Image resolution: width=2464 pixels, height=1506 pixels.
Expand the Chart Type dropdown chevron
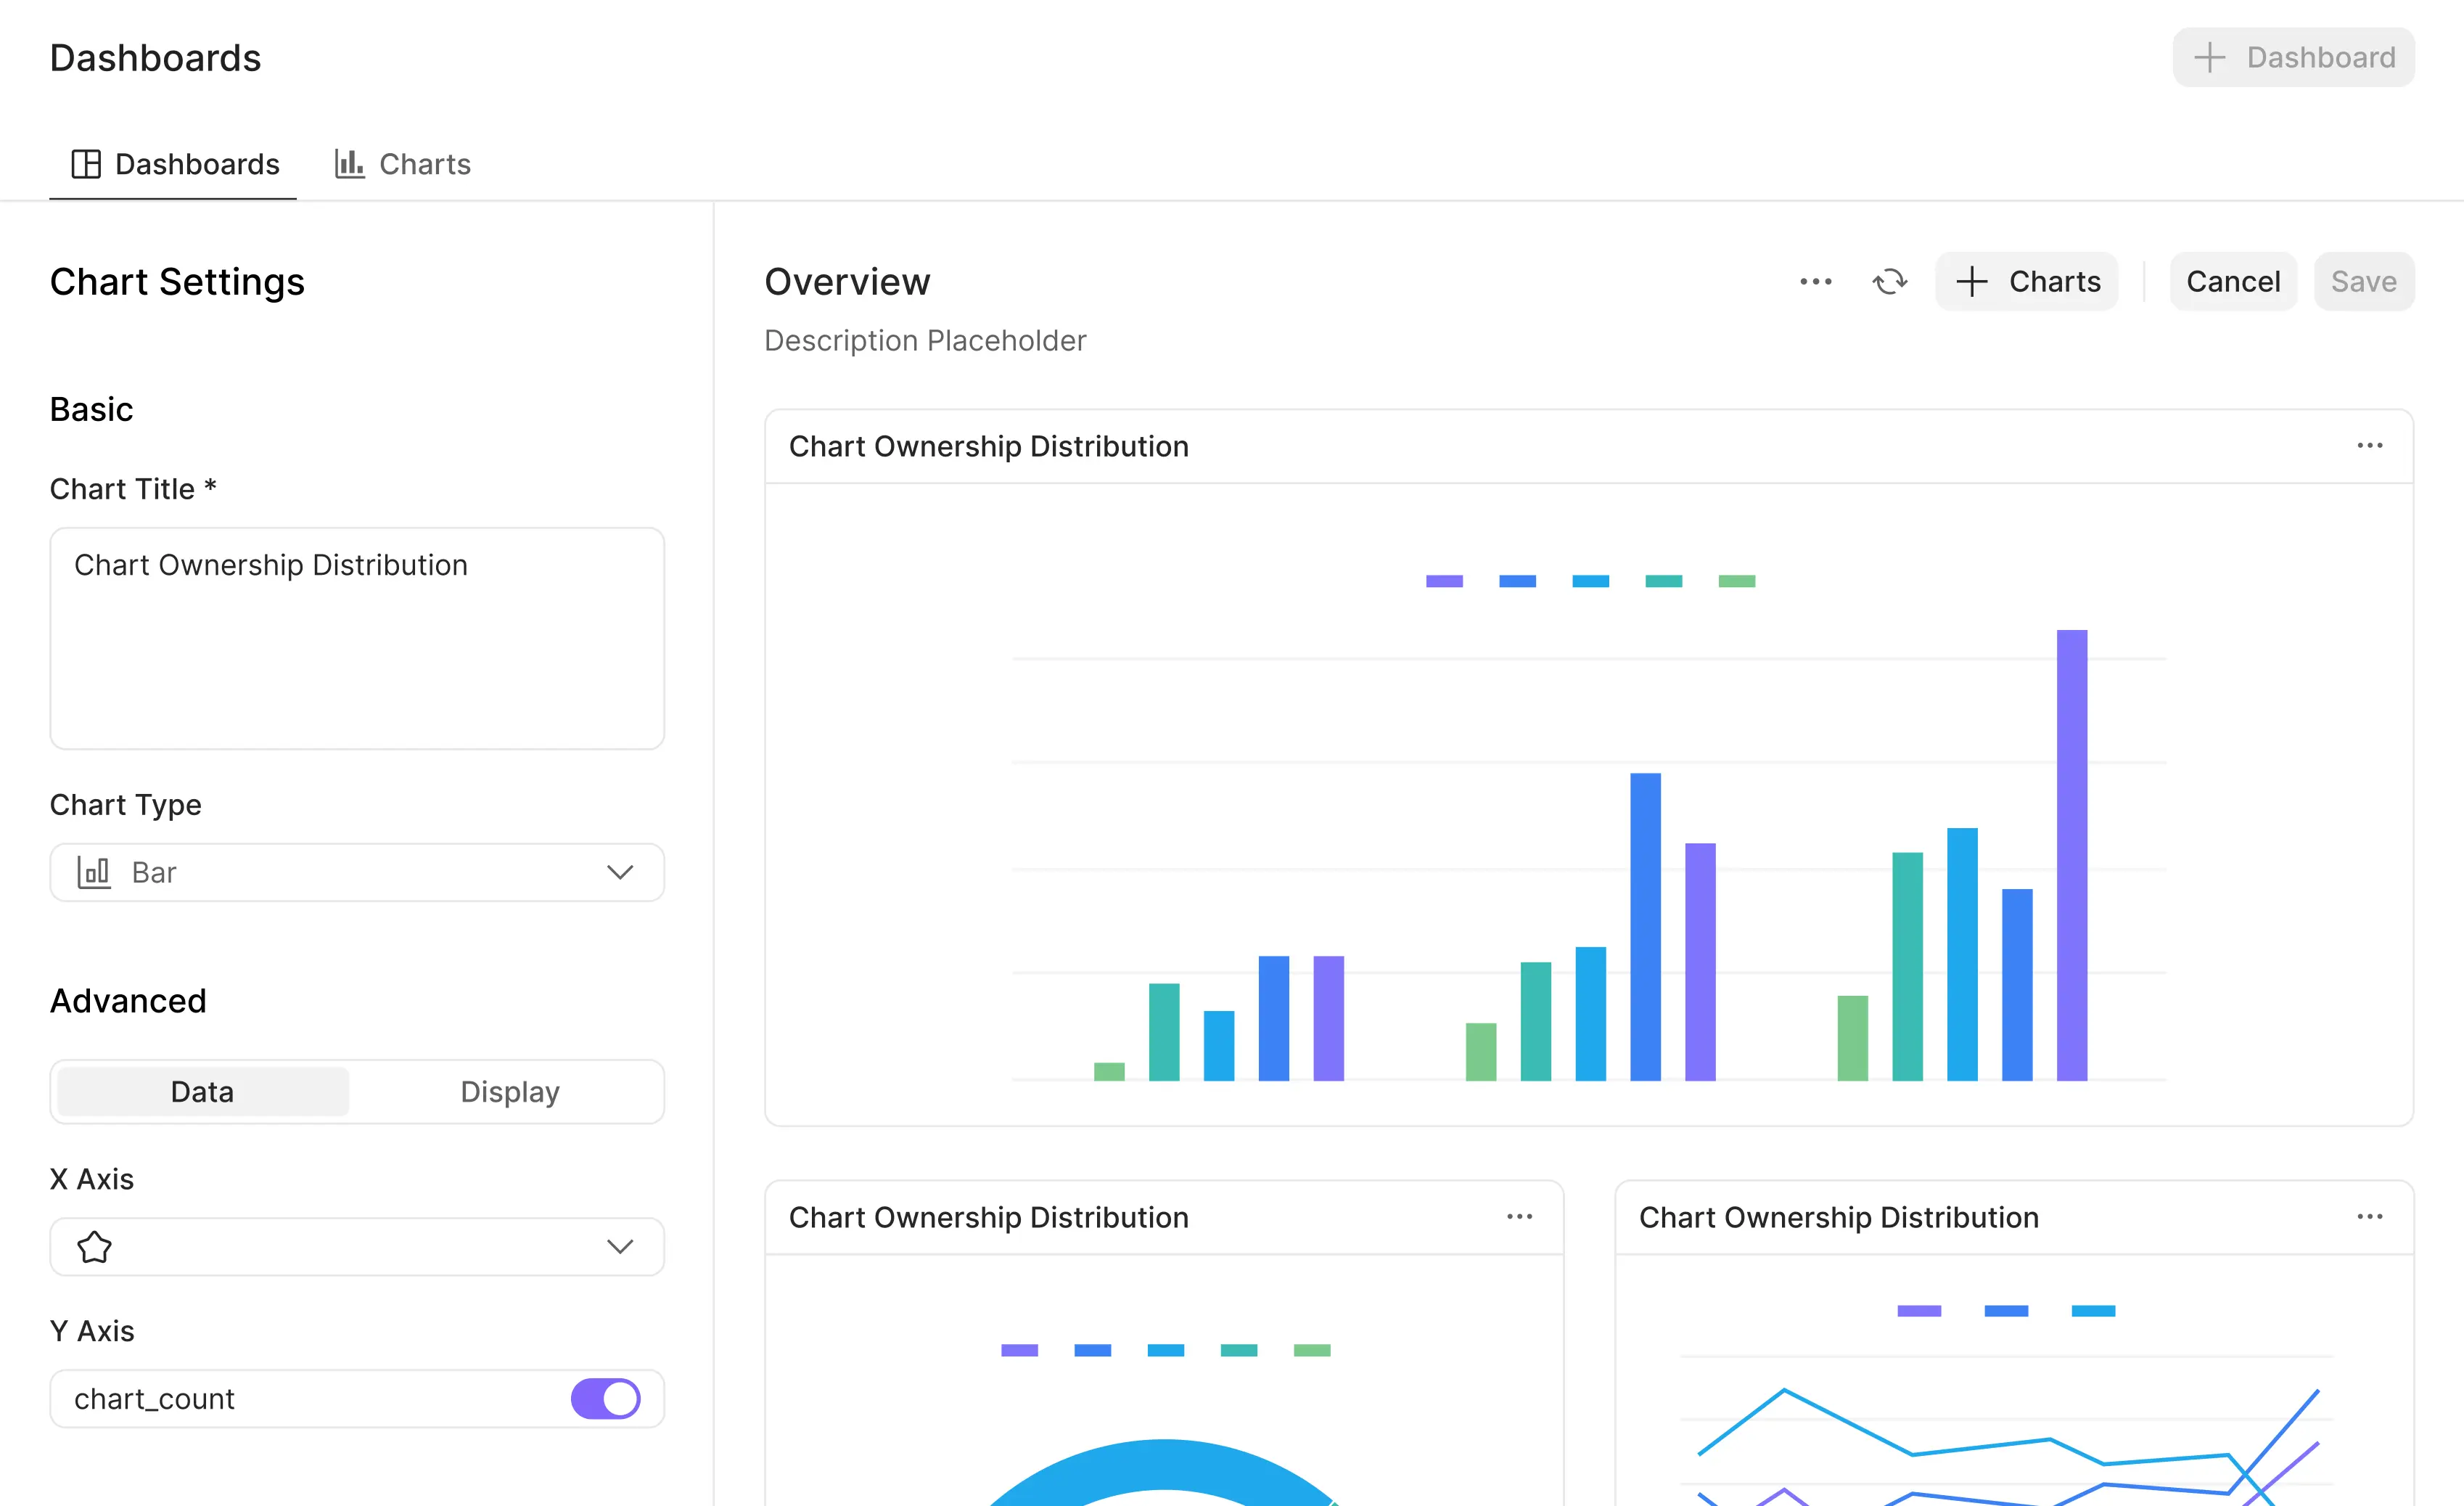click(620, 872)
